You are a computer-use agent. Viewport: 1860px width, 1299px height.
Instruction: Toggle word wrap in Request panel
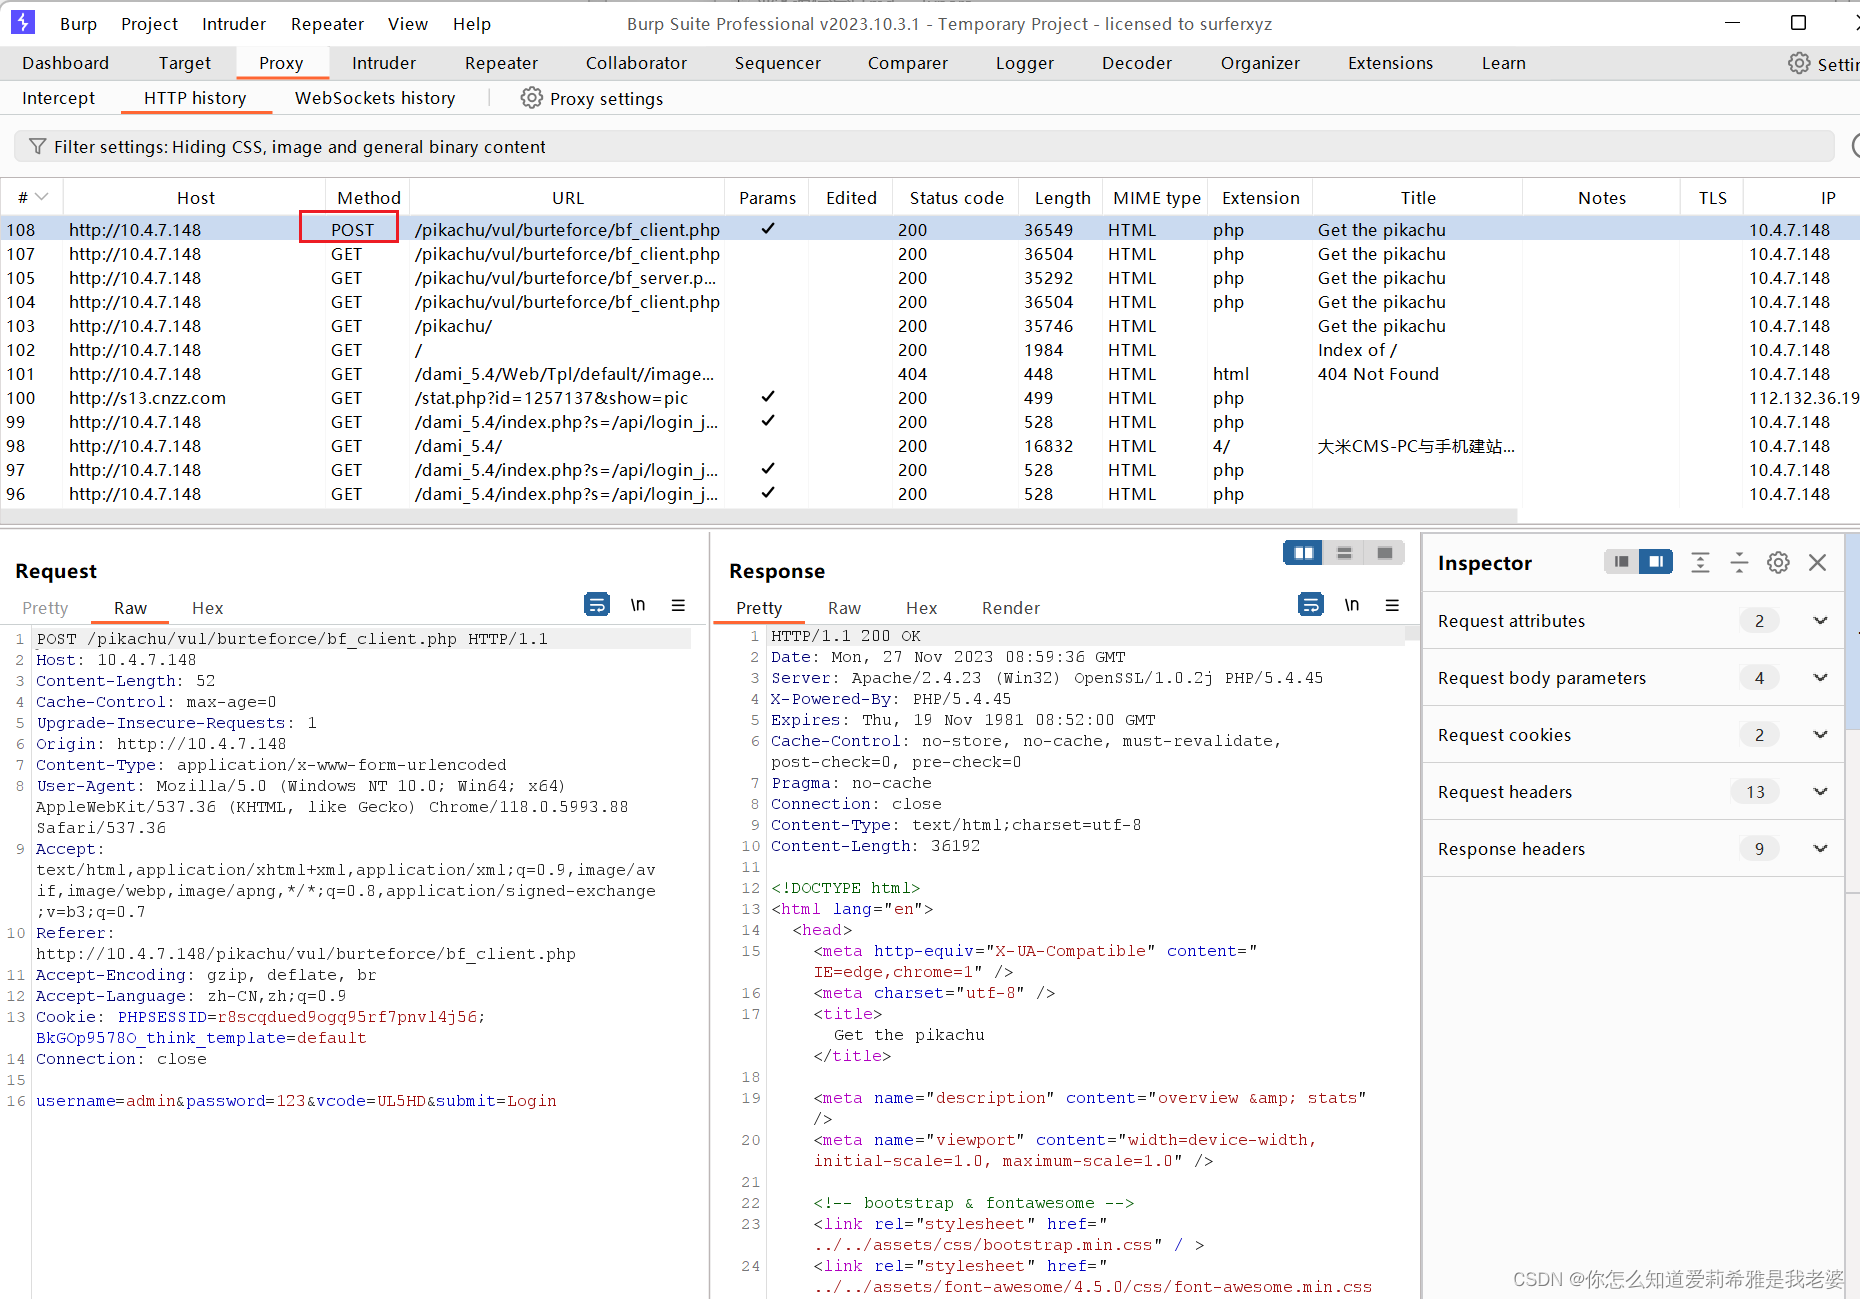tap(597, 605)
